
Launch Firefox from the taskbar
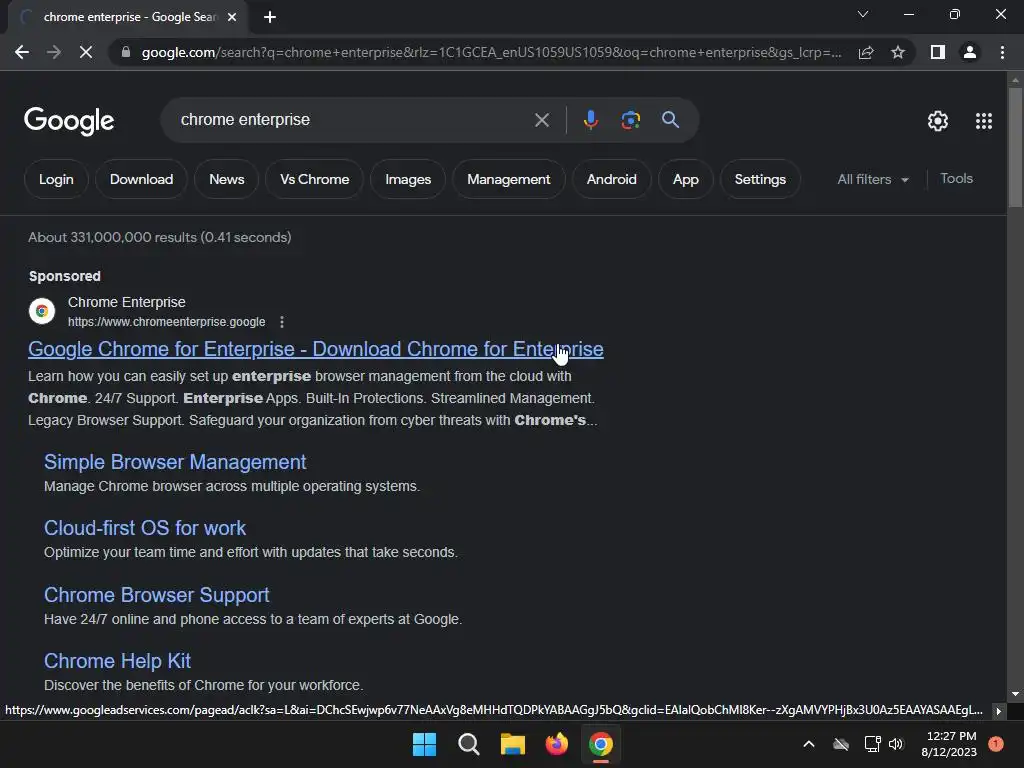pos(556,744)
